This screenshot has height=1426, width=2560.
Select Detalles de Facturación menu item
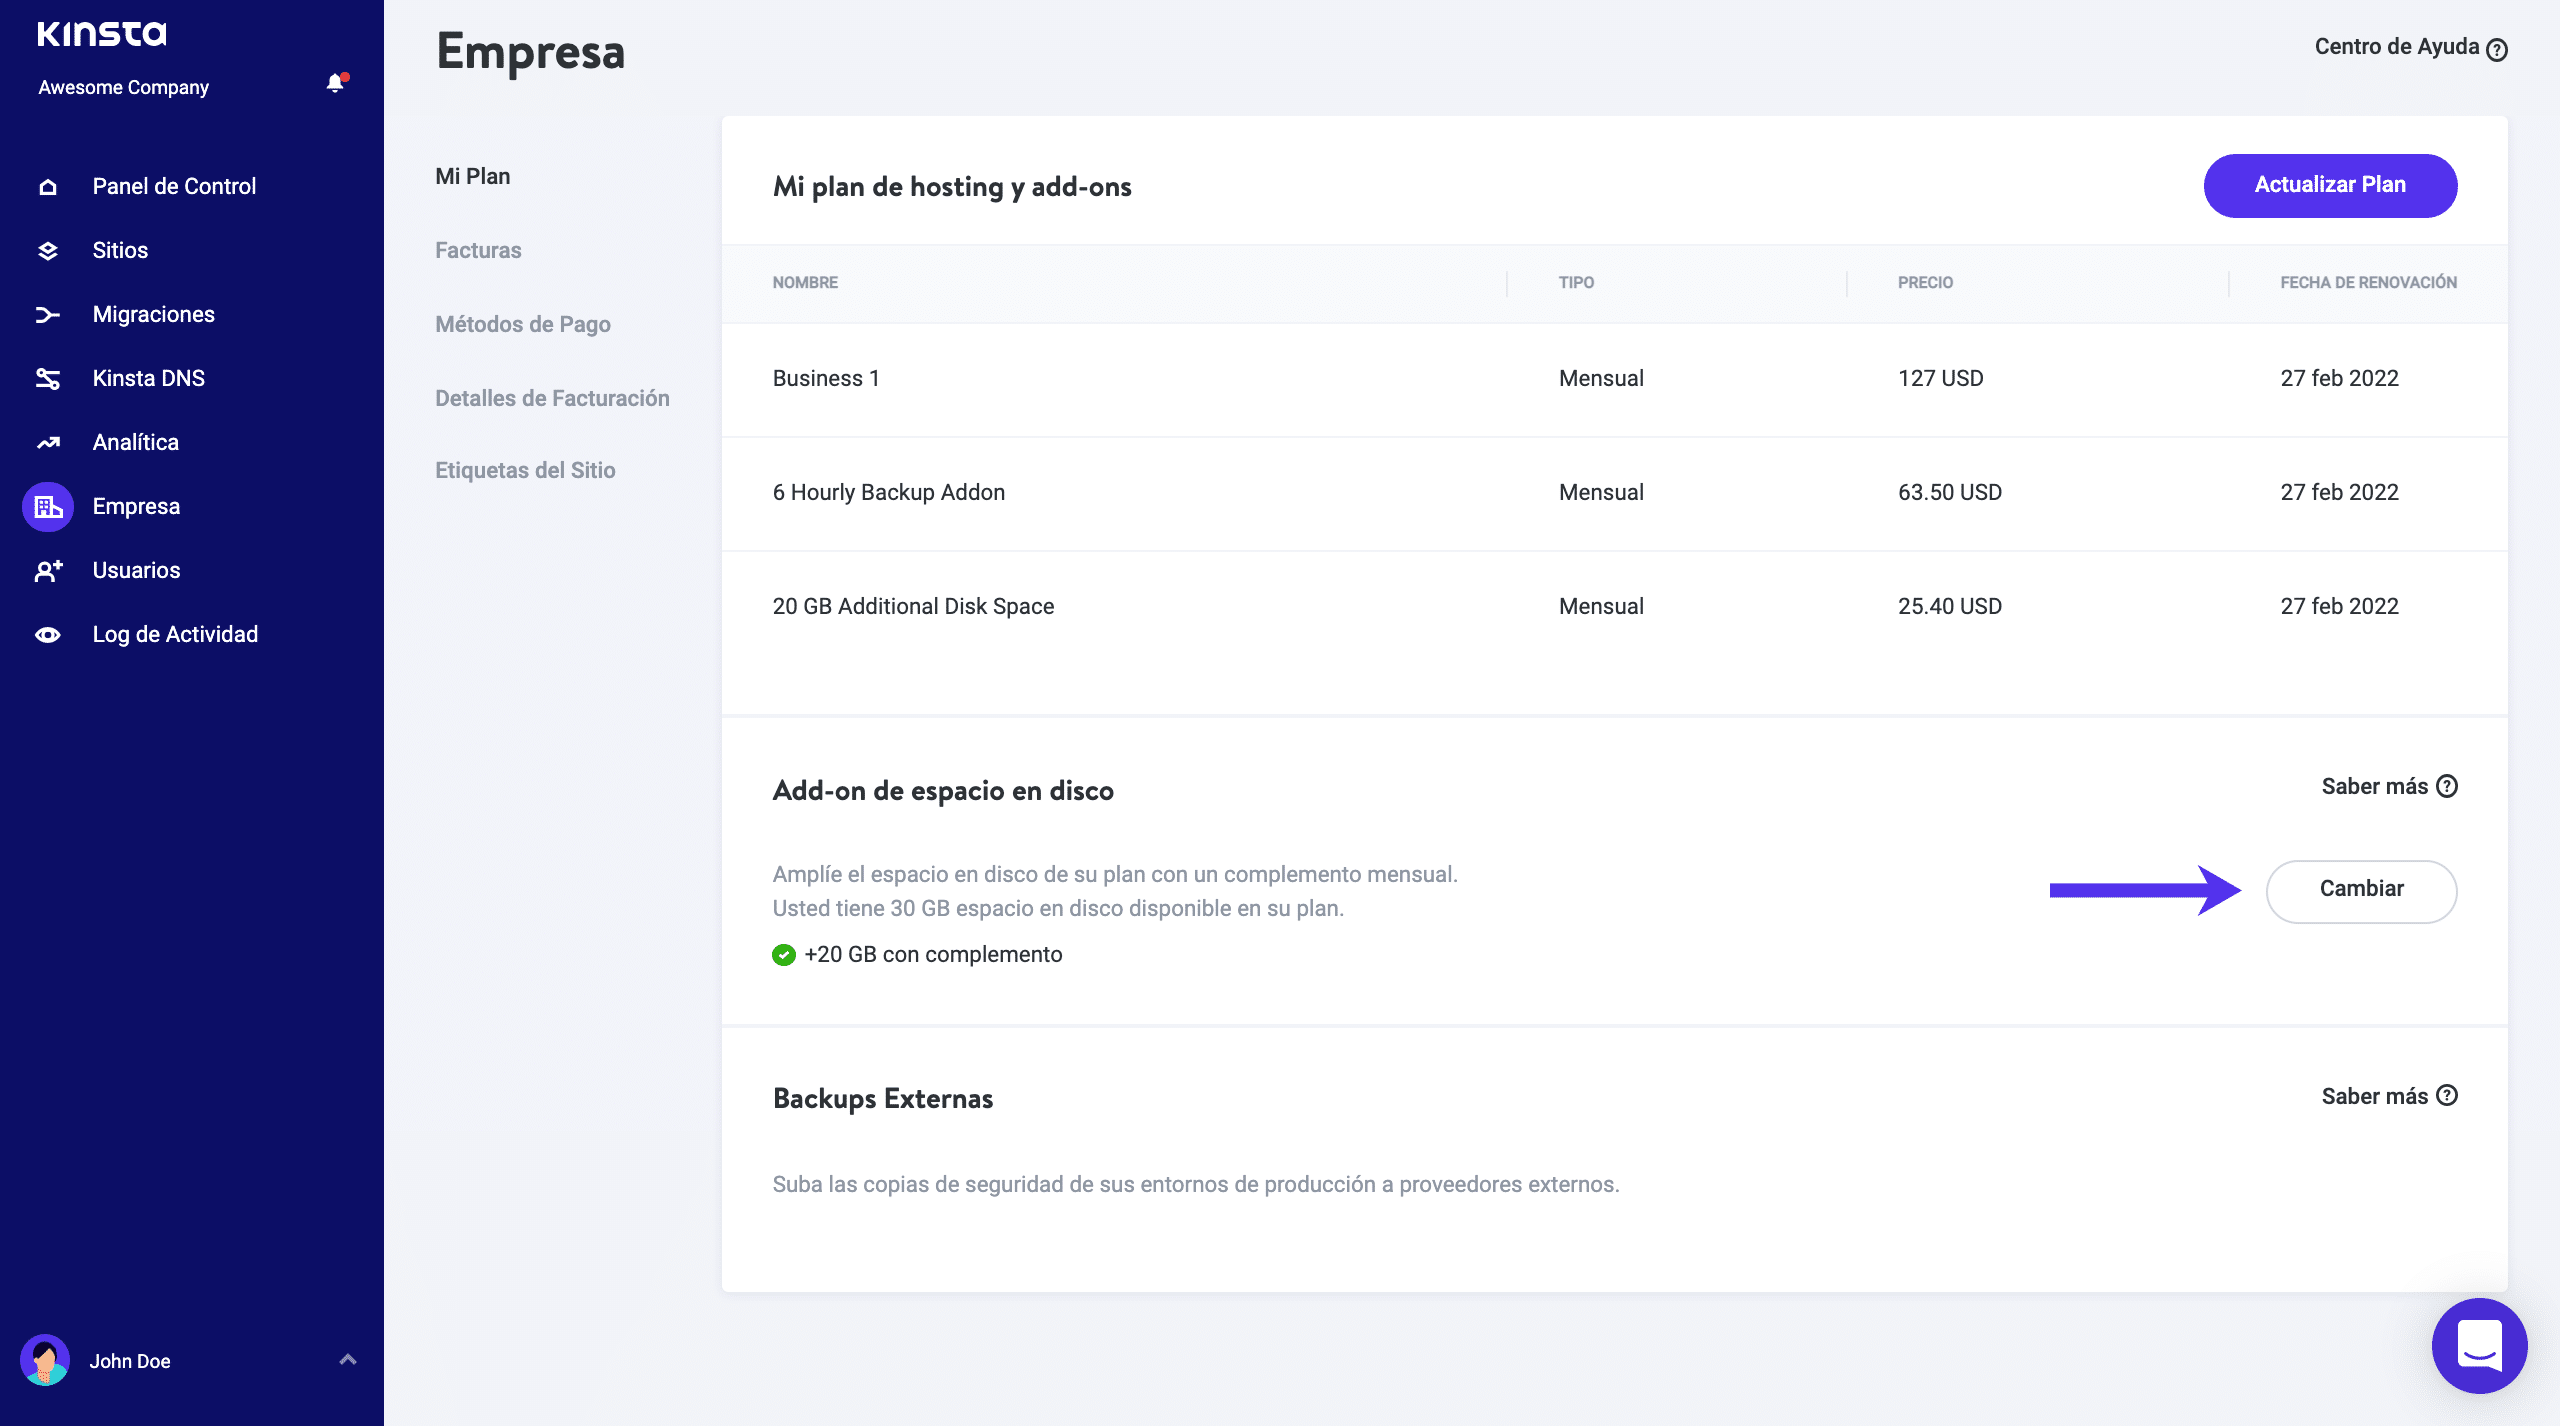(x=552, y=398)
